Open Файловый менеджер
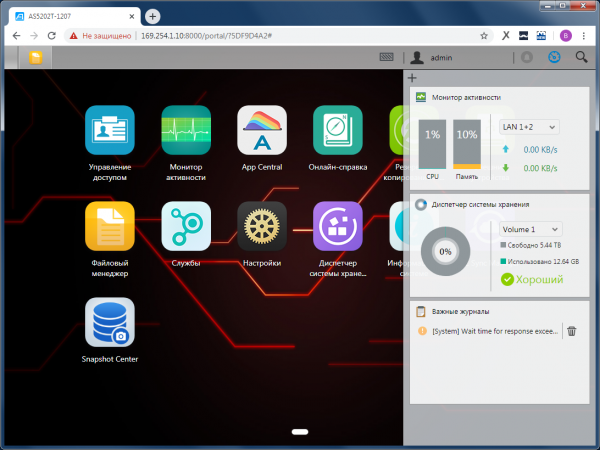This screenshot has height=450, width=600. tap(109, 226)
